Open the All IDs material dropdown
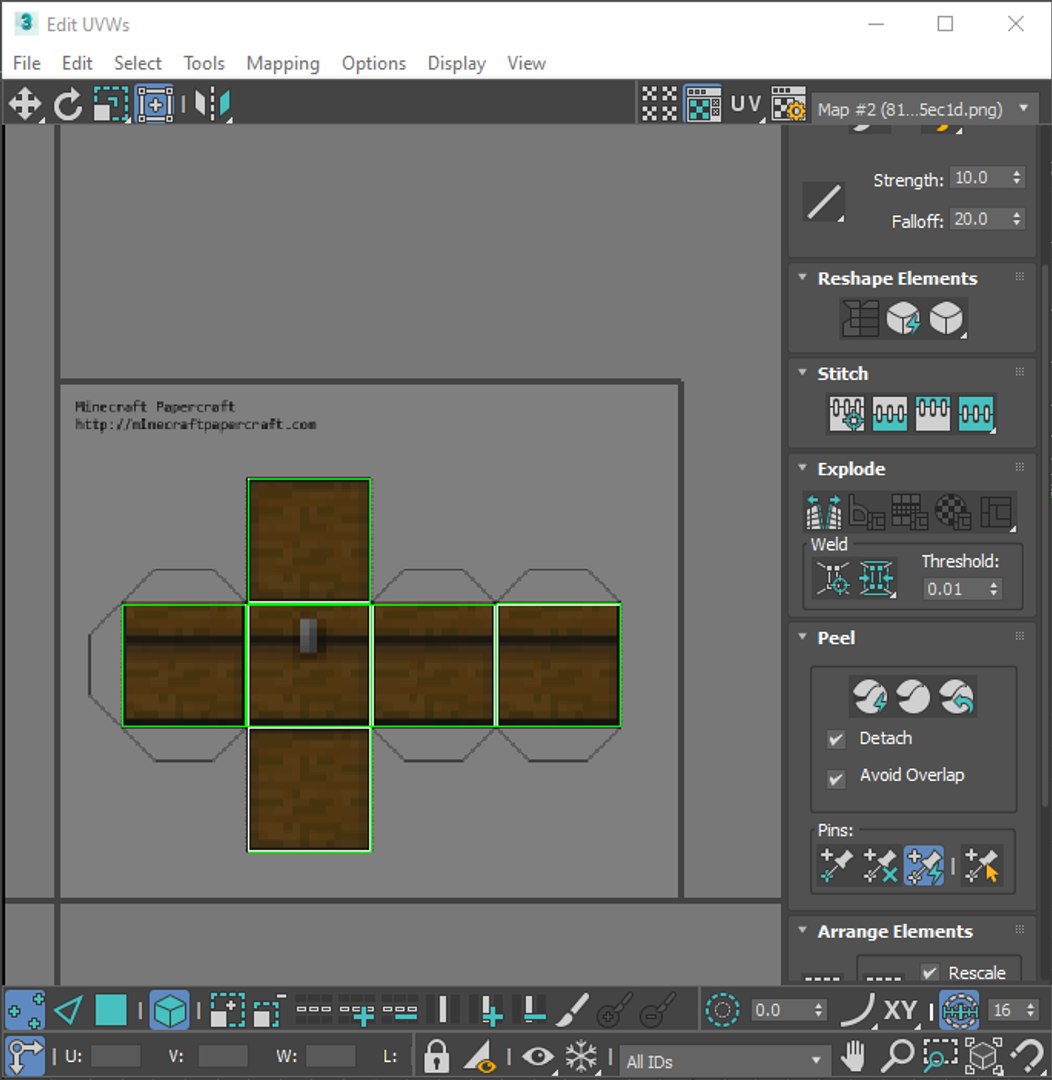The image size is (1052, 1080). coord(723,1061)
